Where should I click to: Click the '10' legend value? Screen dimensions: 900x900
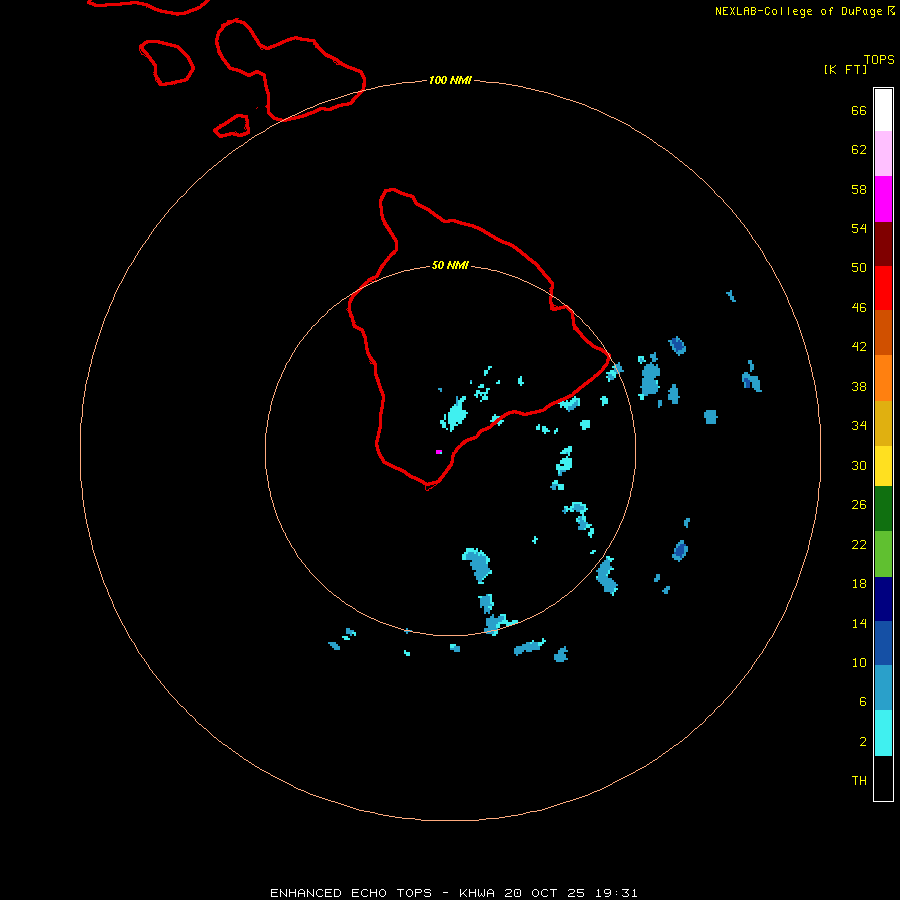[x=859, y=663]
